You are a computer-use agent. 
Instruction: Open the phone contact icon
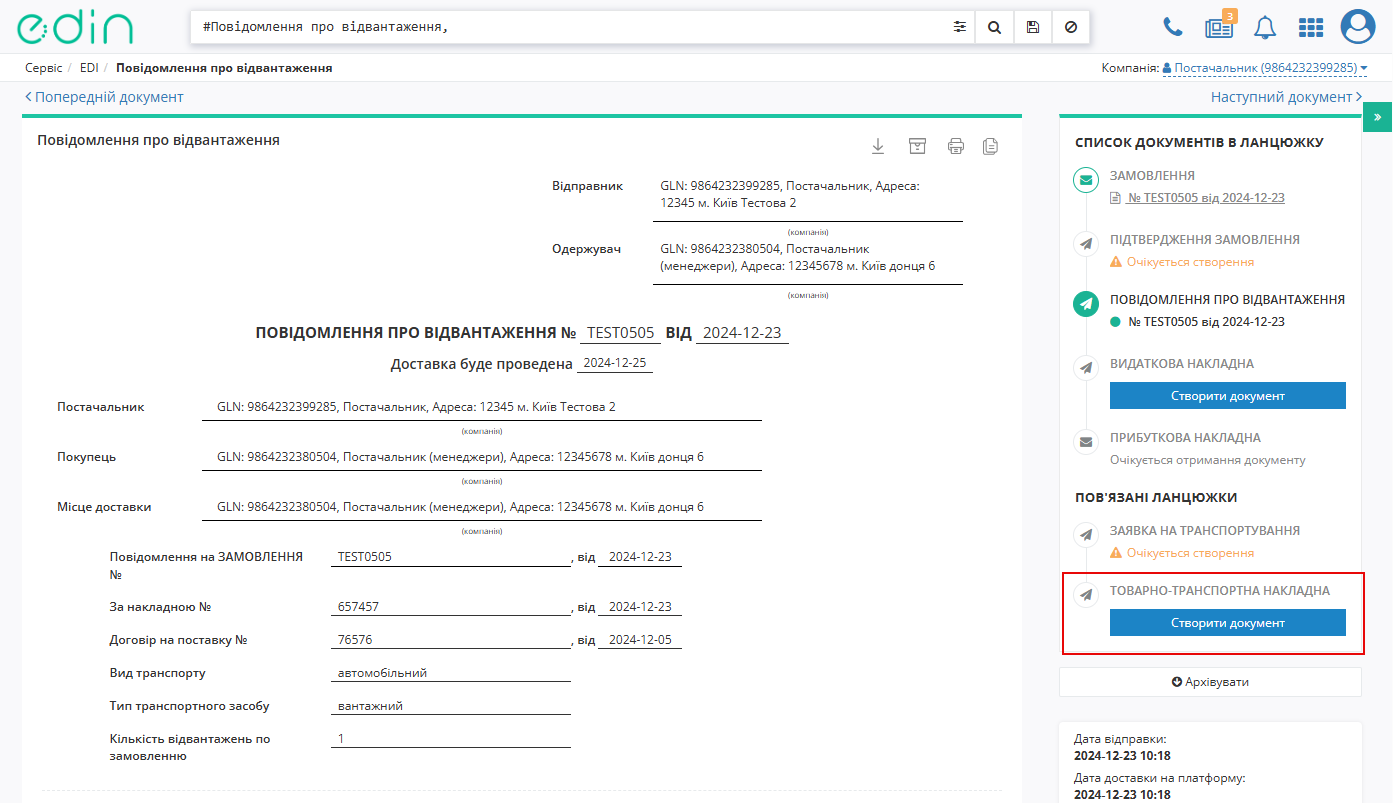click(x=1172, y=27)
